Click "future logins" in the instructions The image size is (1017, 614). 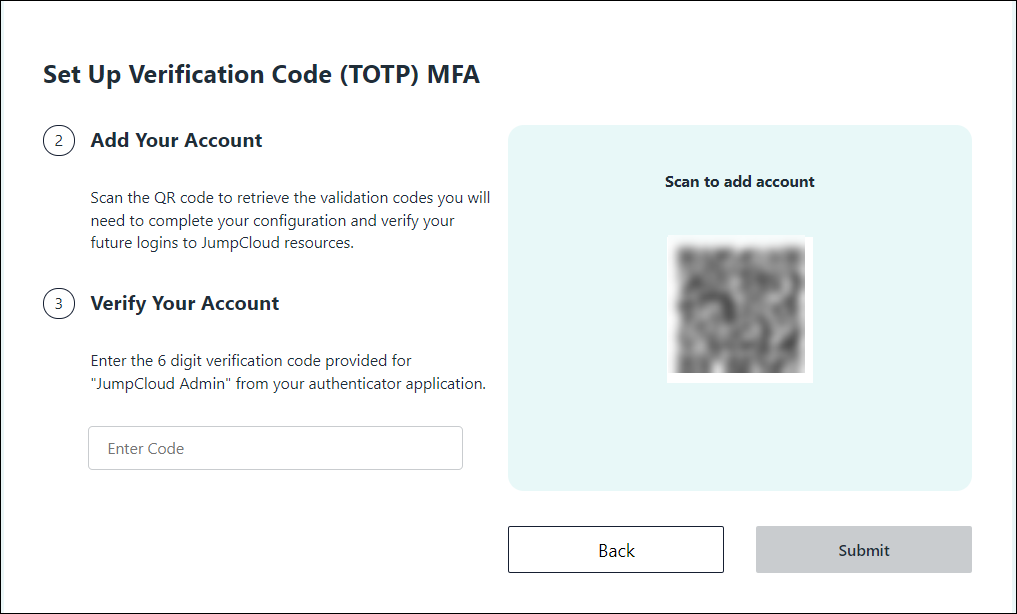(133, 243)
